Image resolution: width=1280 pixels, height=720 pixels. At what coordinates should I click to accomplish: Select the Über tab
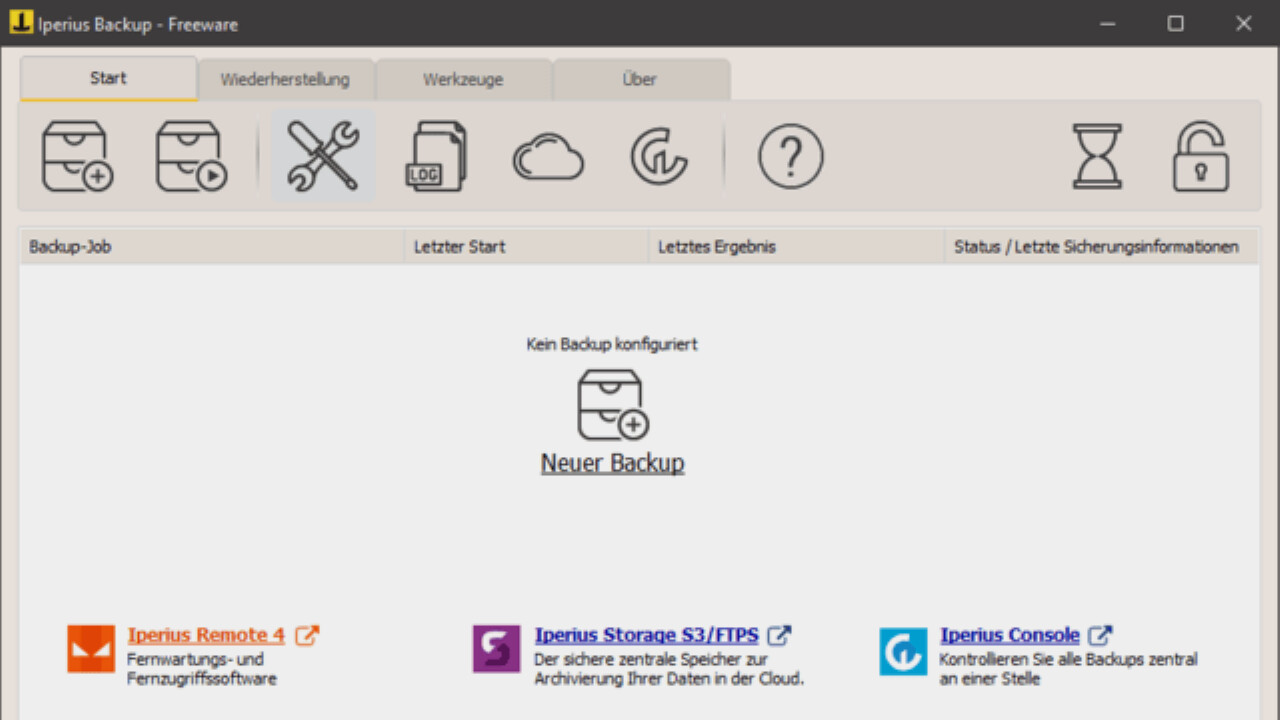click(640, 79)
